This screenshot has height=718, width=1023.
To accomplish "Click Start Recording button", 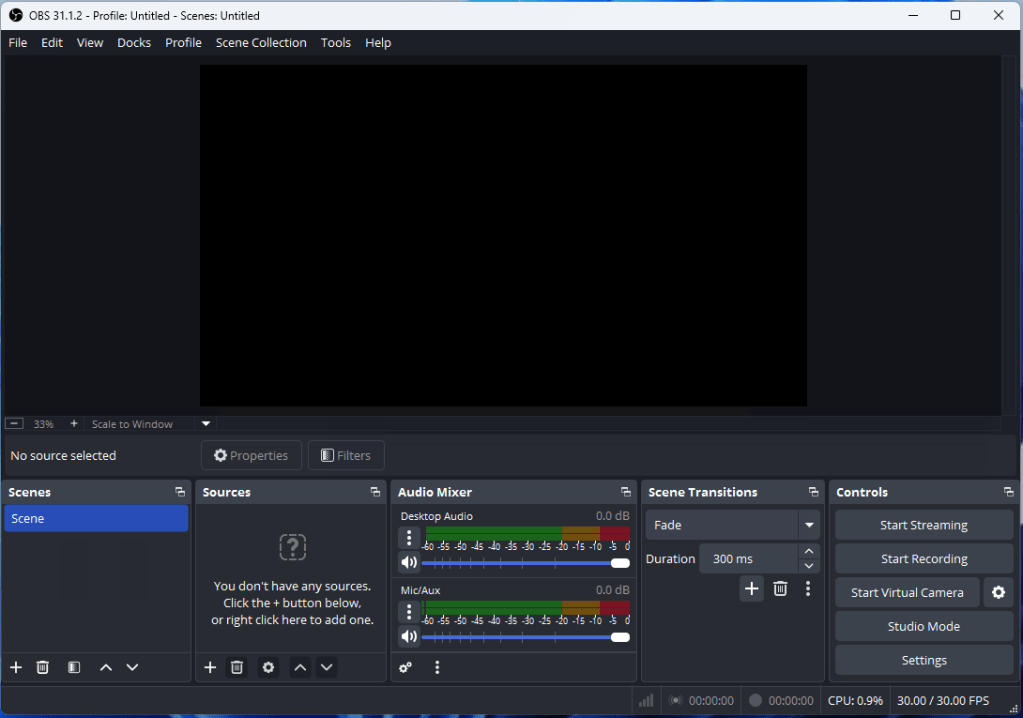I will pos(923,559).
